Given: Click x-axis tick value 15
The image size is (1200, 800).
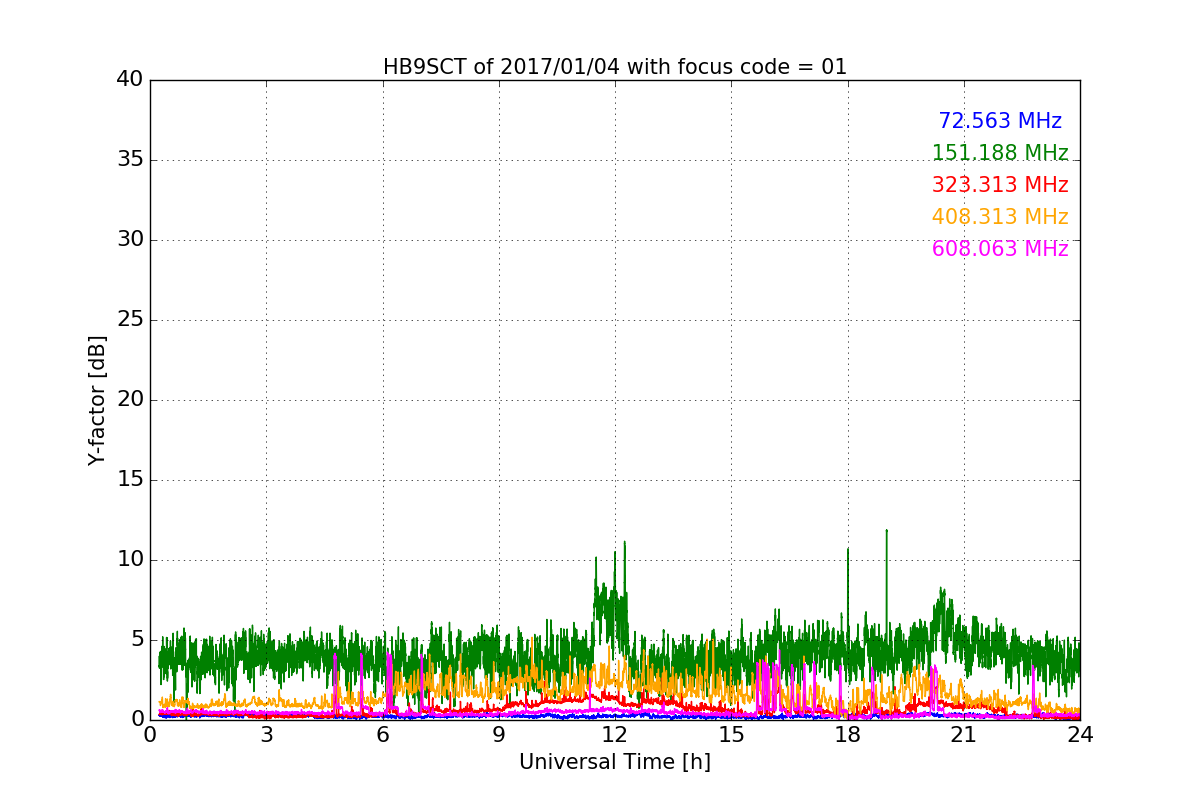Looking at the screenshot, I should tap(731, 735).
